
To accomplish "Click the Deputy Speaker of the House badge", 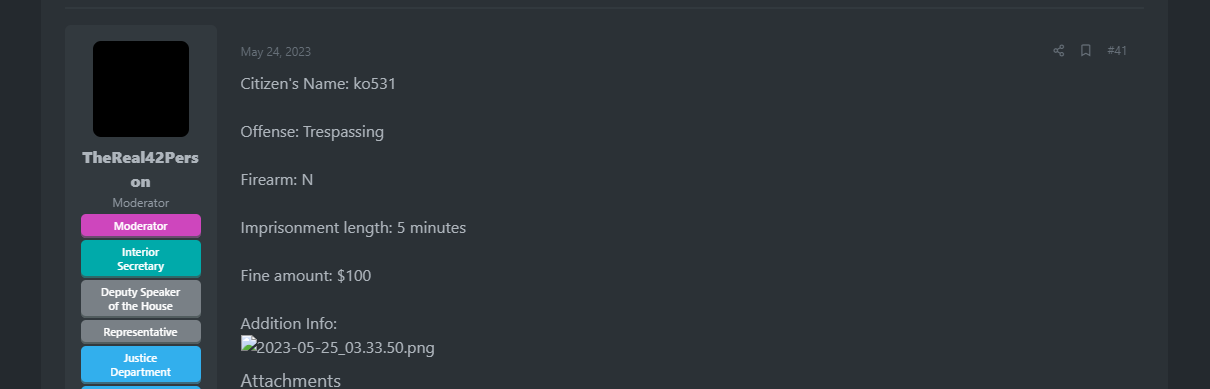I will 141,299.
